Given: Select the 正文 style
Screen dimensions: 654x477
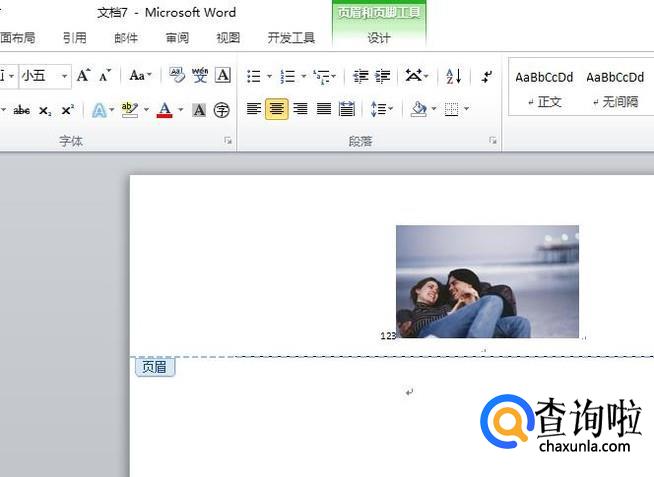Looking at the screenshot, I should [544, 89].
